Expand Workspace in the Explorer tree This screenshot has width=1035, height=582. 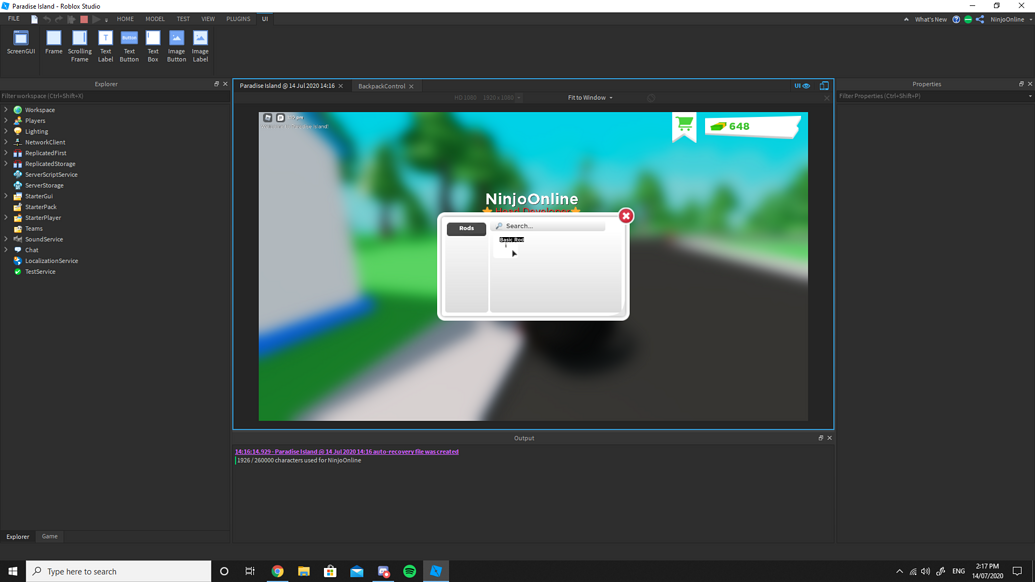click(x=6, y=109)
